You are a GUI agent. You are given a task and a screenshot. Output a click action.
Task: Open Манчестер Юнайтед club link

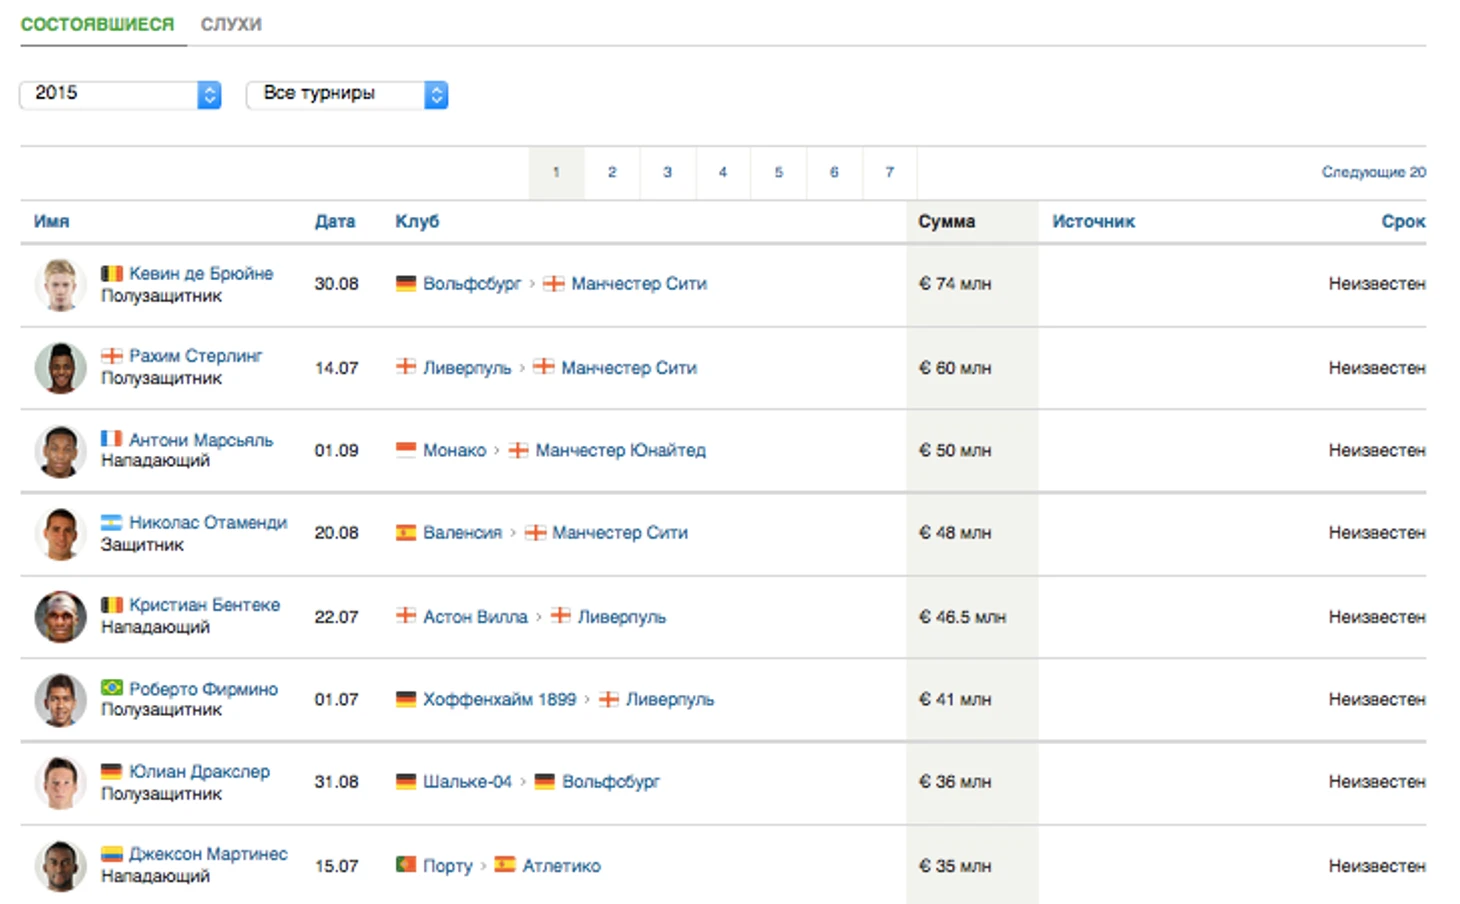[621, 451]
